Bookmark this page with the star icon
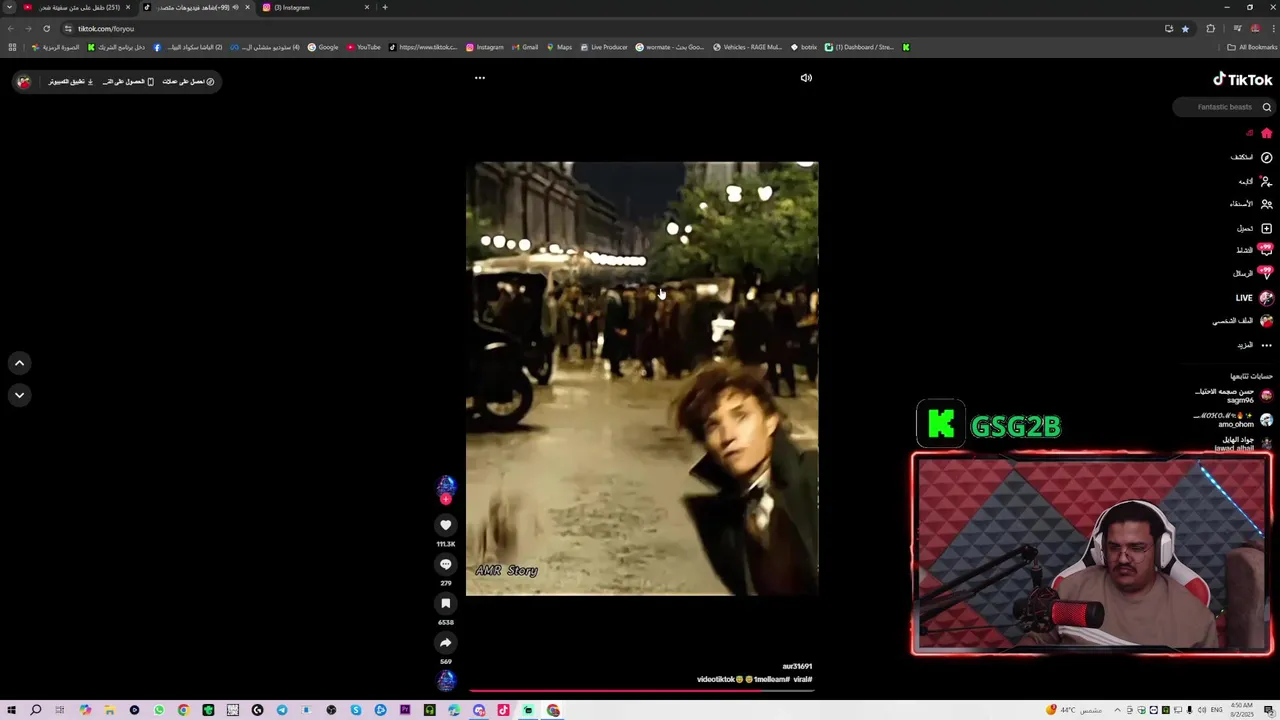This screenshot has width=1280, height=720. click(1185, 28)
